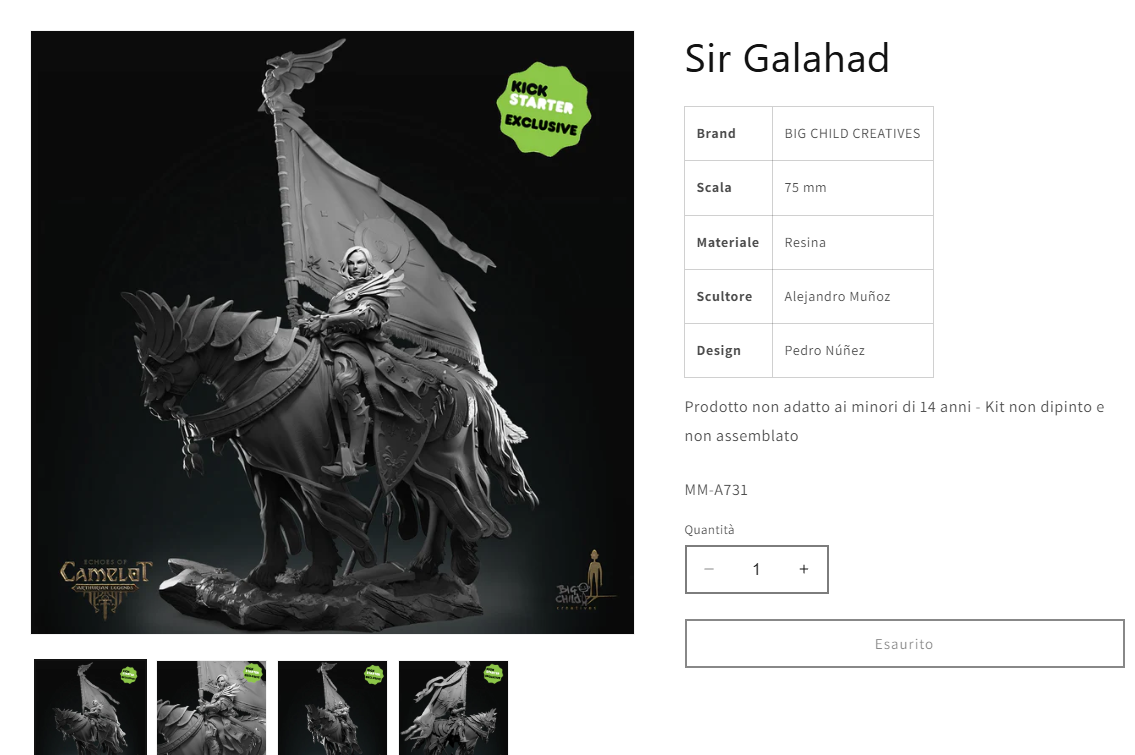Select the first gallery thumbnail
Viewport: 1135px width, 755px height.
tap(90, 707)
